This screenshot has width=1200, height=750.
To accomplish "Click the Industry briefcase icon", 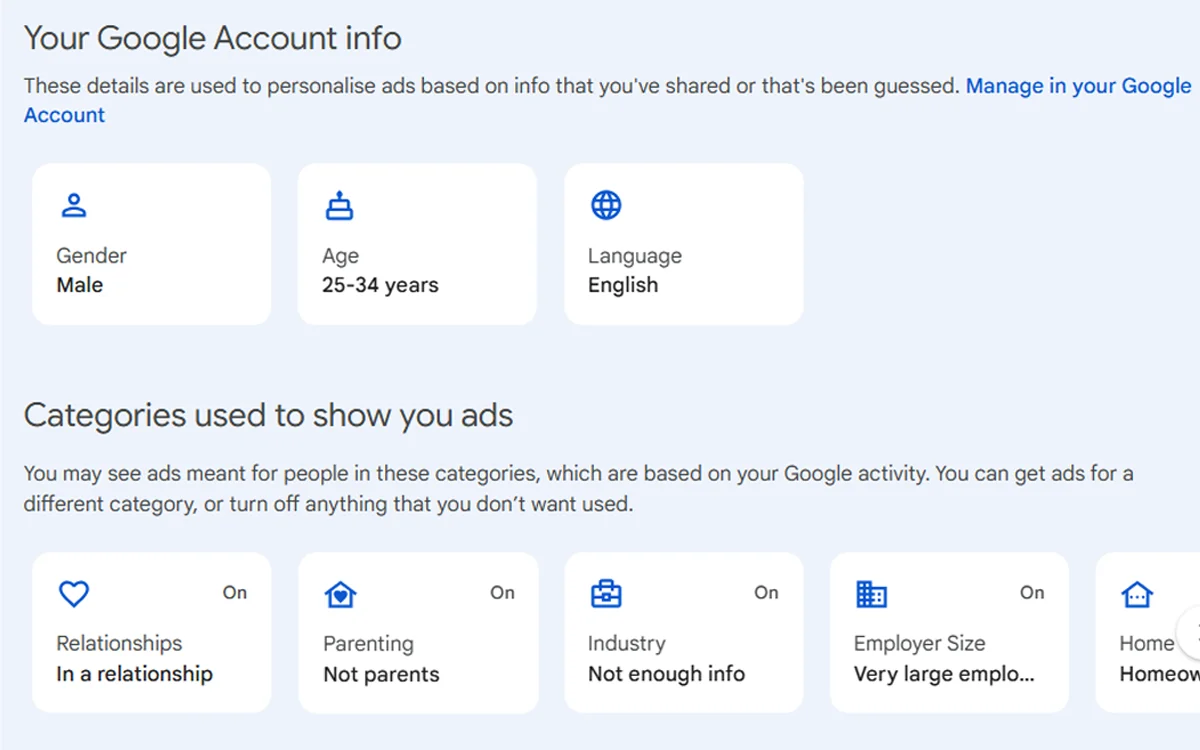I will point(606,594).
